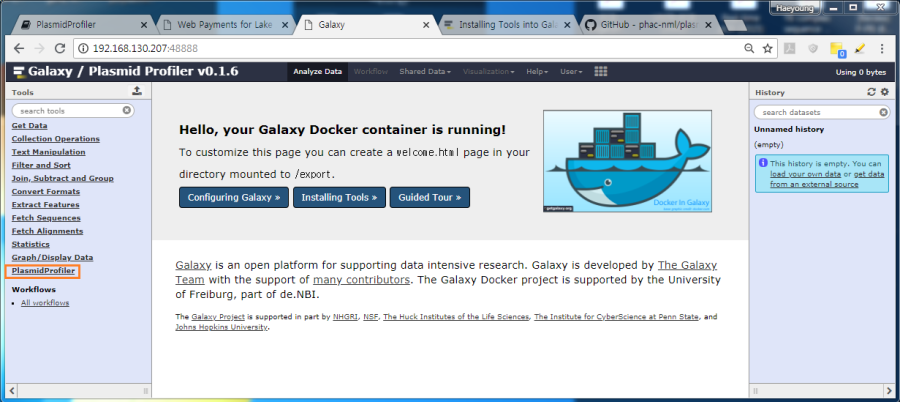The height and width of the screenshot is (402, 900).
Task: Switch to the PlasmidProfiler browser tab
Action: 82,23
